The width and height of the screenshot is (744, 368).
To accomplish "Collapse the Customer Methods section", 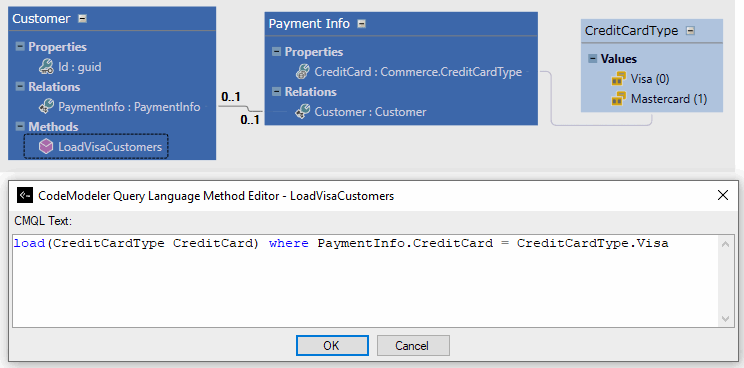I will [20, 127].
